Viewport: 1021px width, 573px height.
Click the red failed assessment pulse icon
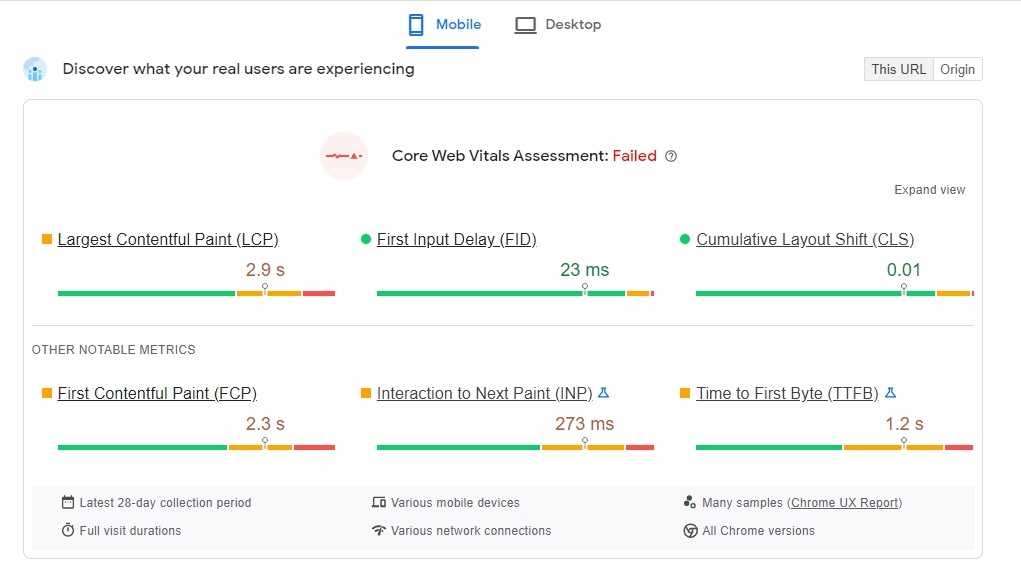pos(344,156)
